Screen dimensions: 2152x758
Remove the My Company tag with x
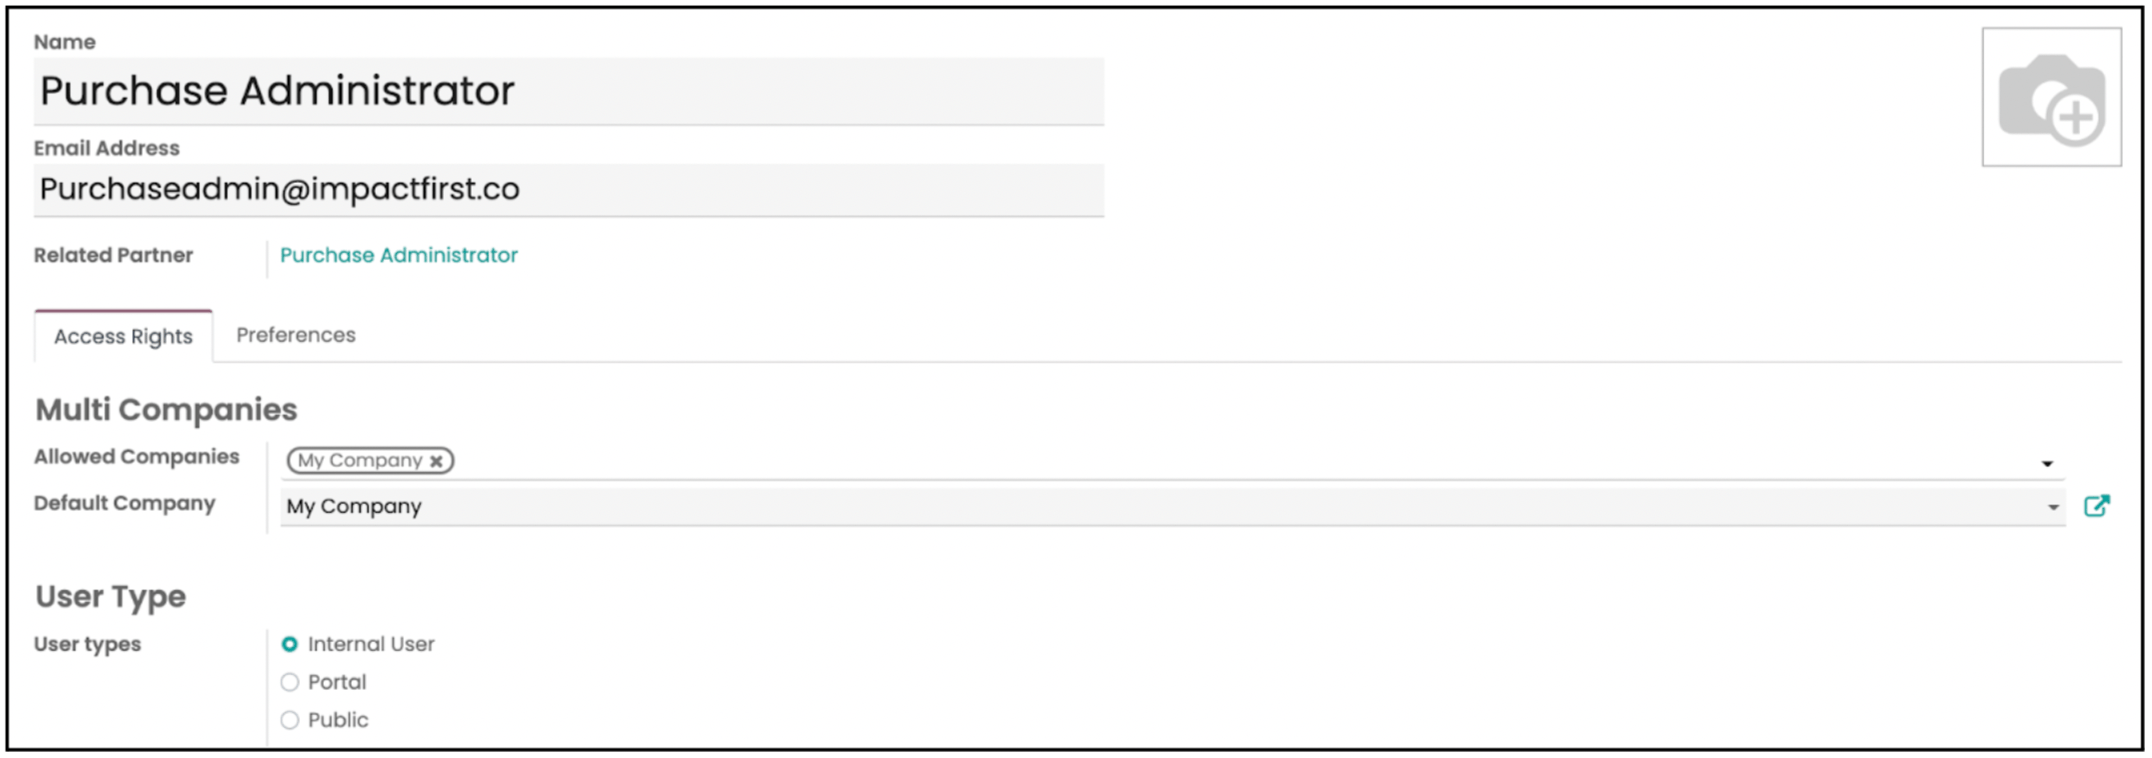tap(436, 461)
